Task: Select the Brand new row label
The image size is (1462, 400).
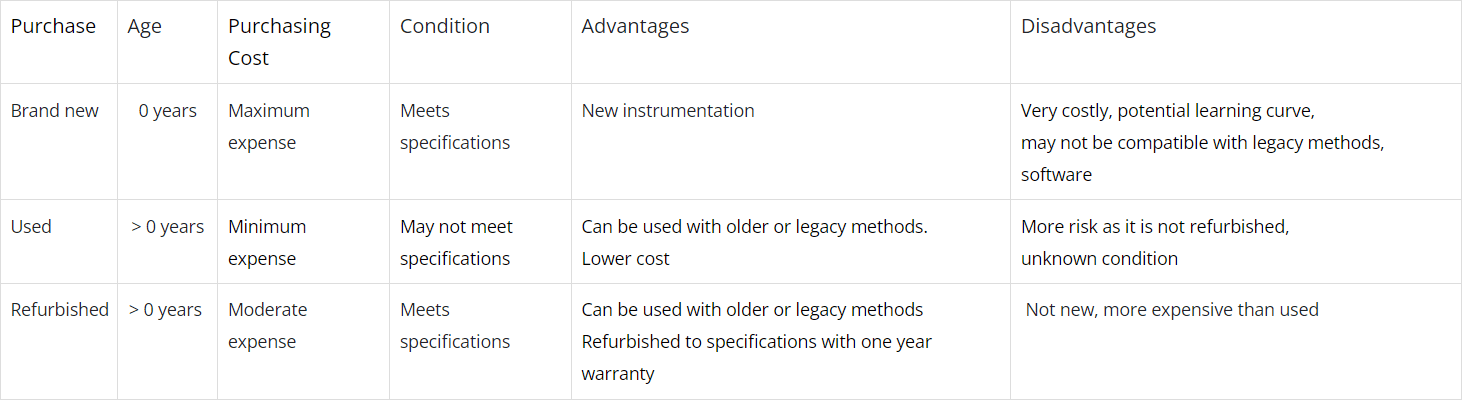Action: pos(55,111)
